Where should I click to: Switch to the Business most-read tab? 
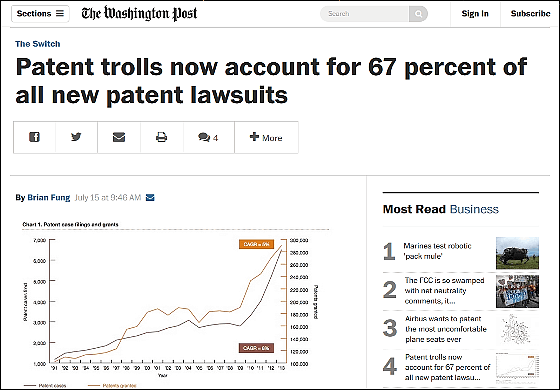pos(474,209)
